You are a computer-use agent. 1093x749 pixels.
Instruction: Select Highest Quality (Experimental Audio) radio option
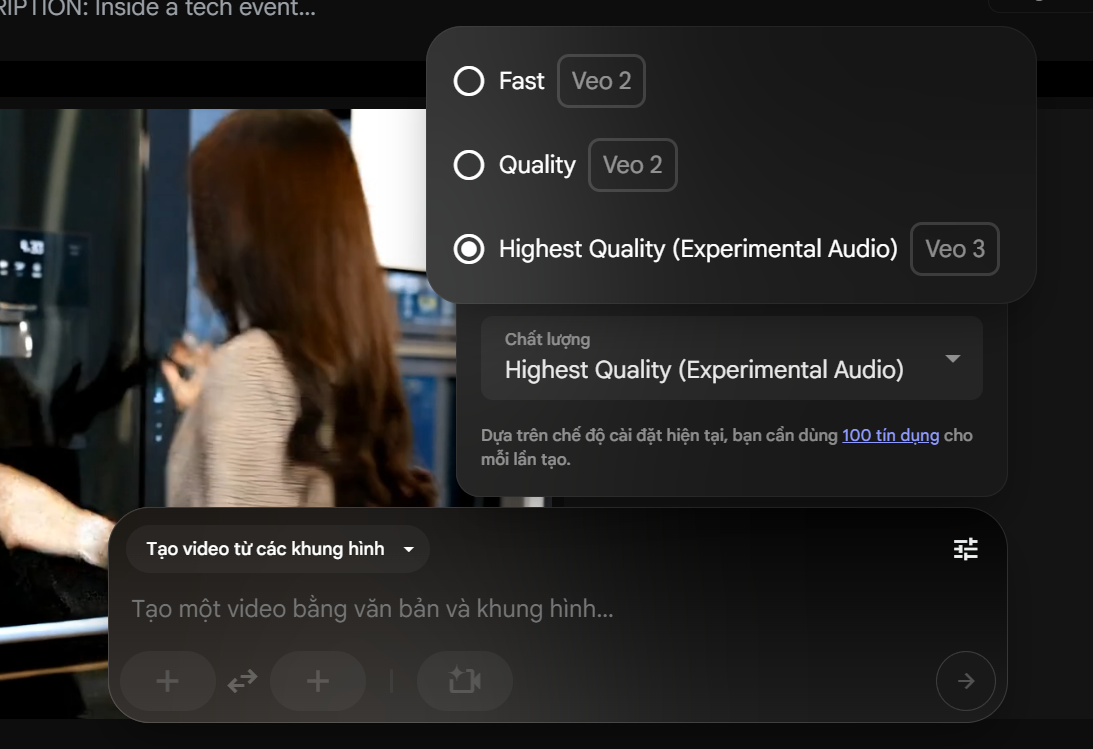tap(468, 249)
